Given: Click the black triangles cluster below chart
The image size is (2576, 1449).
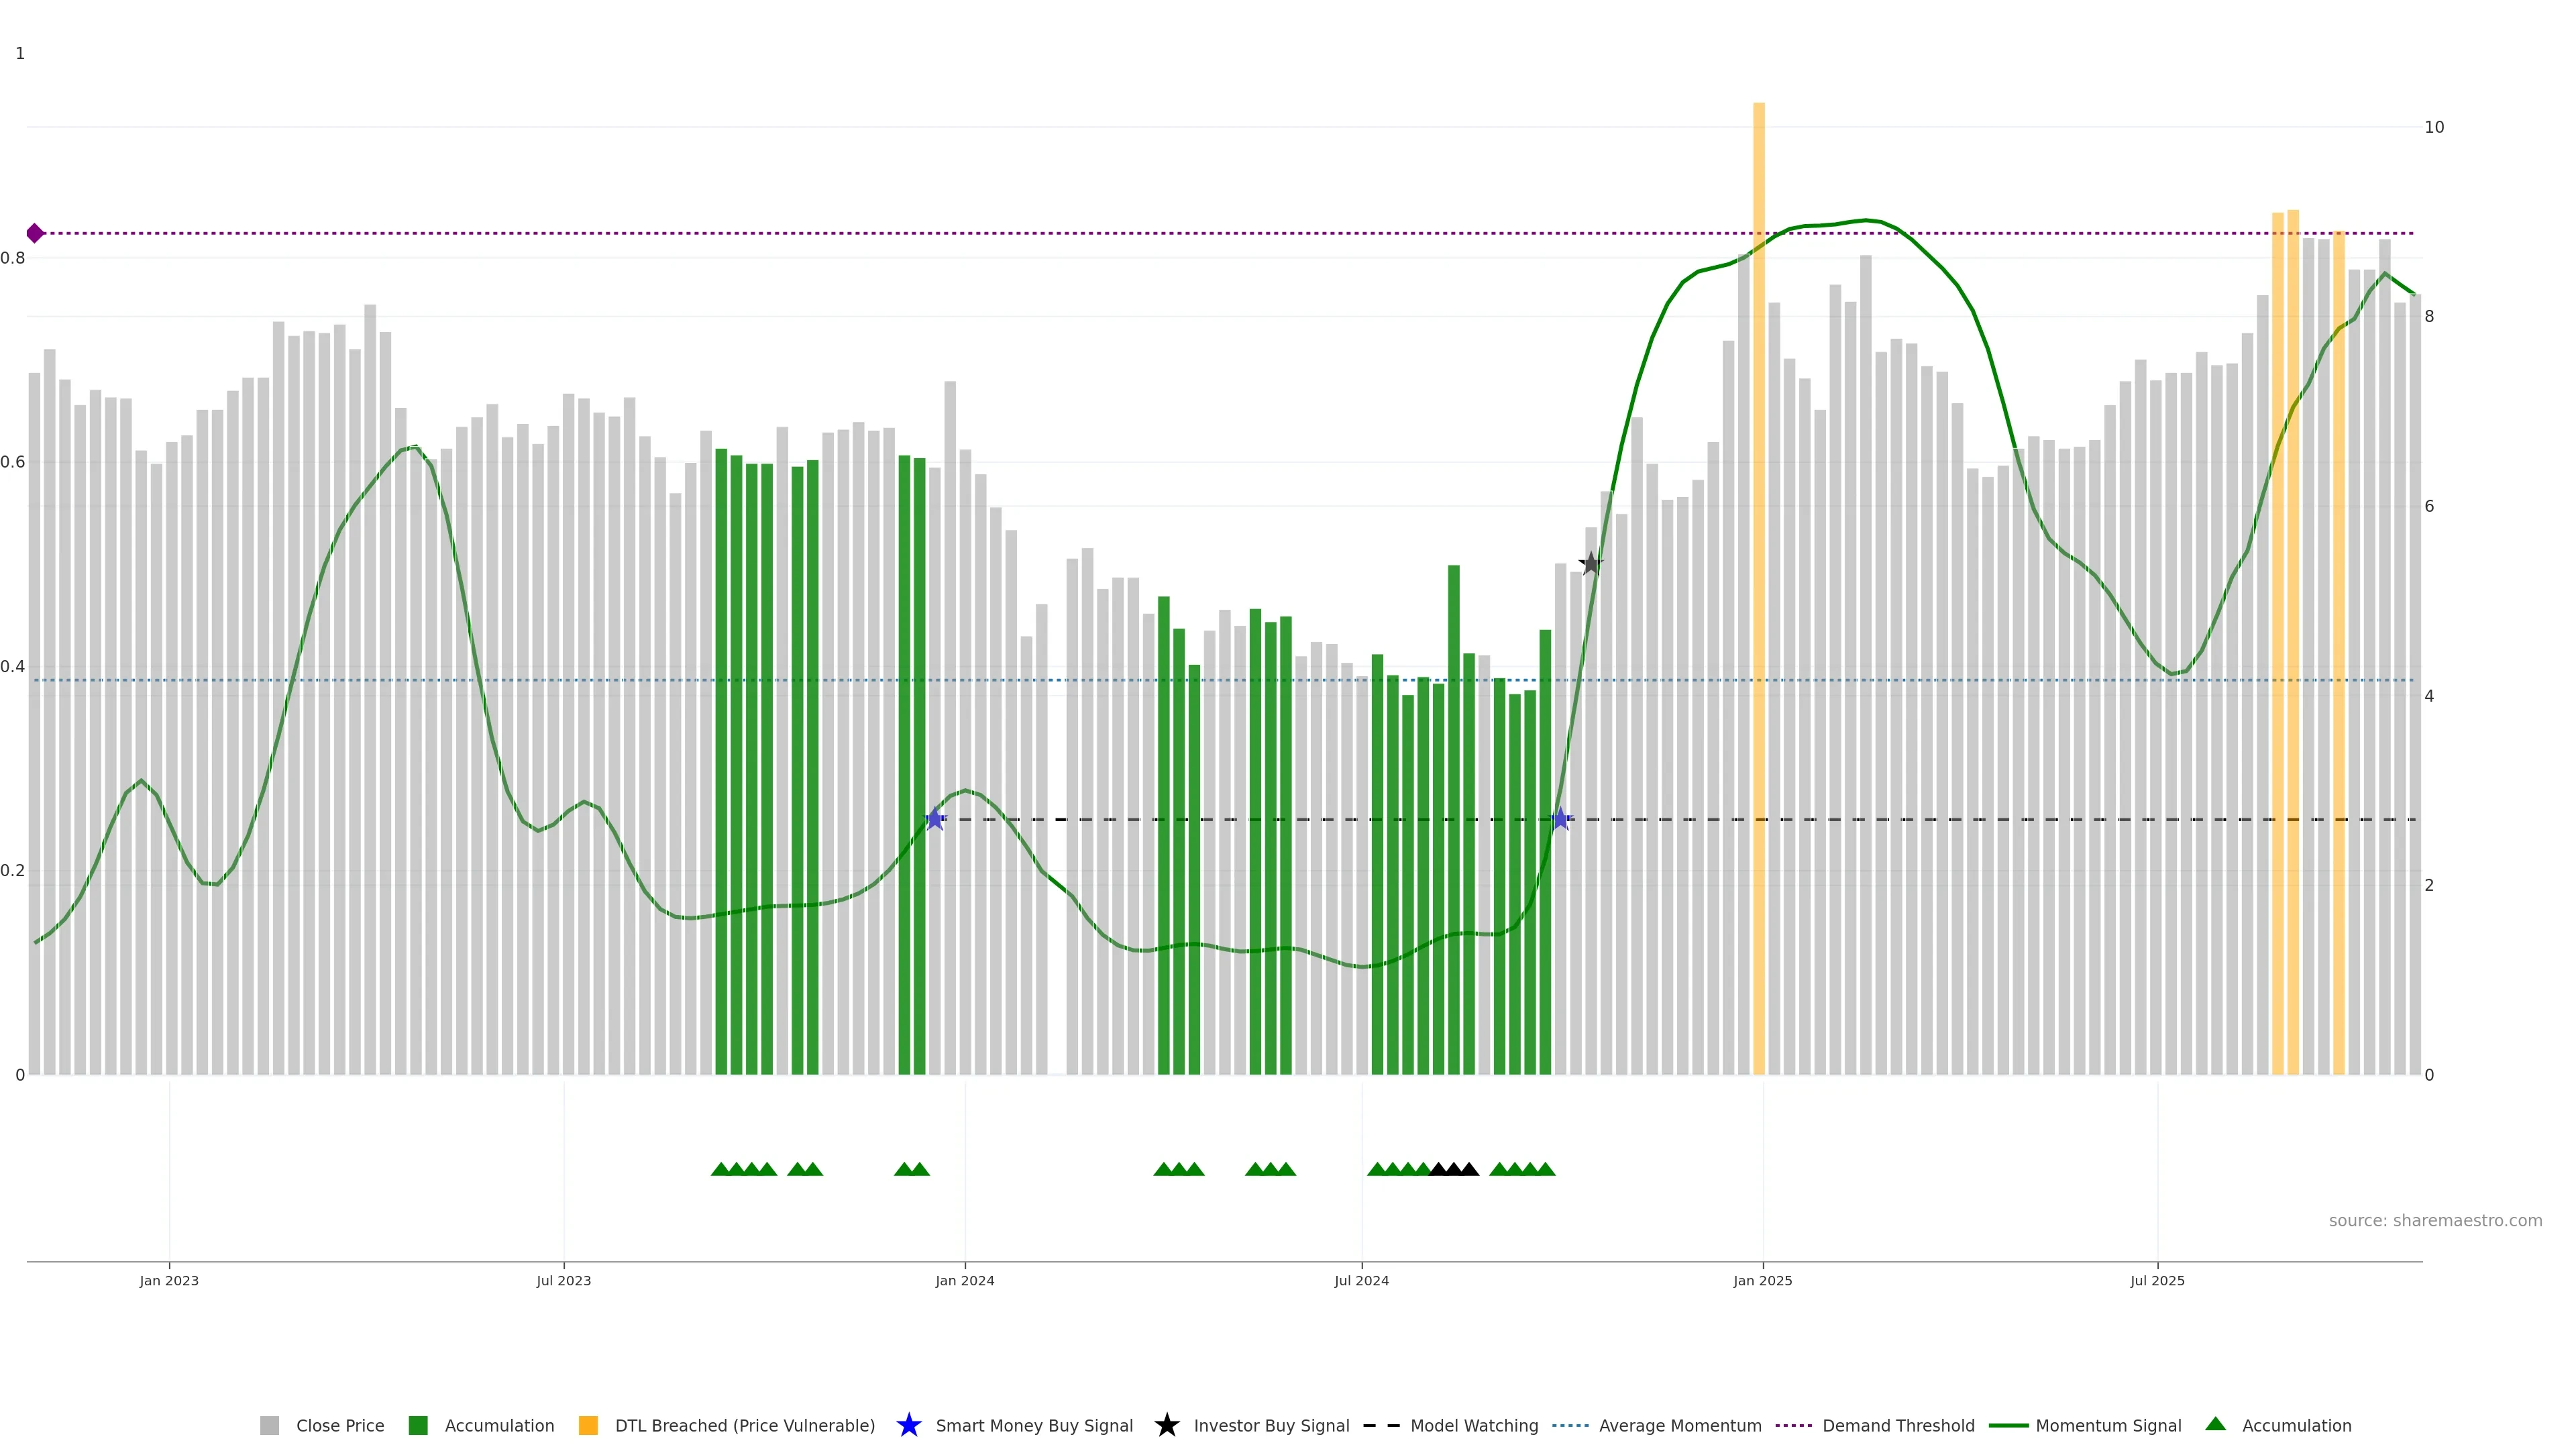Looking at the screenshot, I should click(1453, 1169).
